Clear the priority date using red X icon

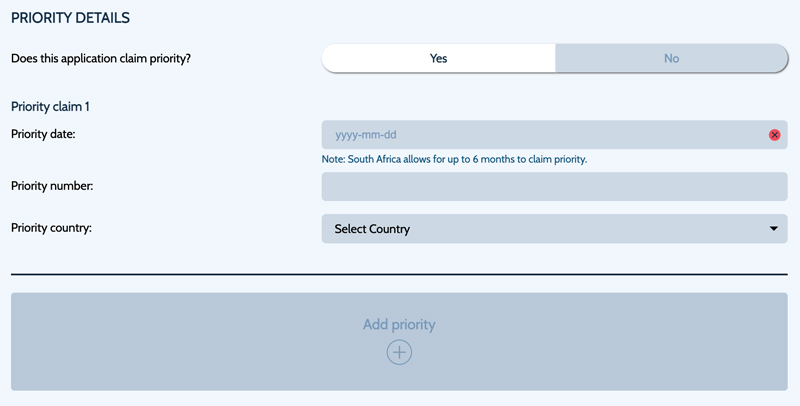tap(774, 135)
